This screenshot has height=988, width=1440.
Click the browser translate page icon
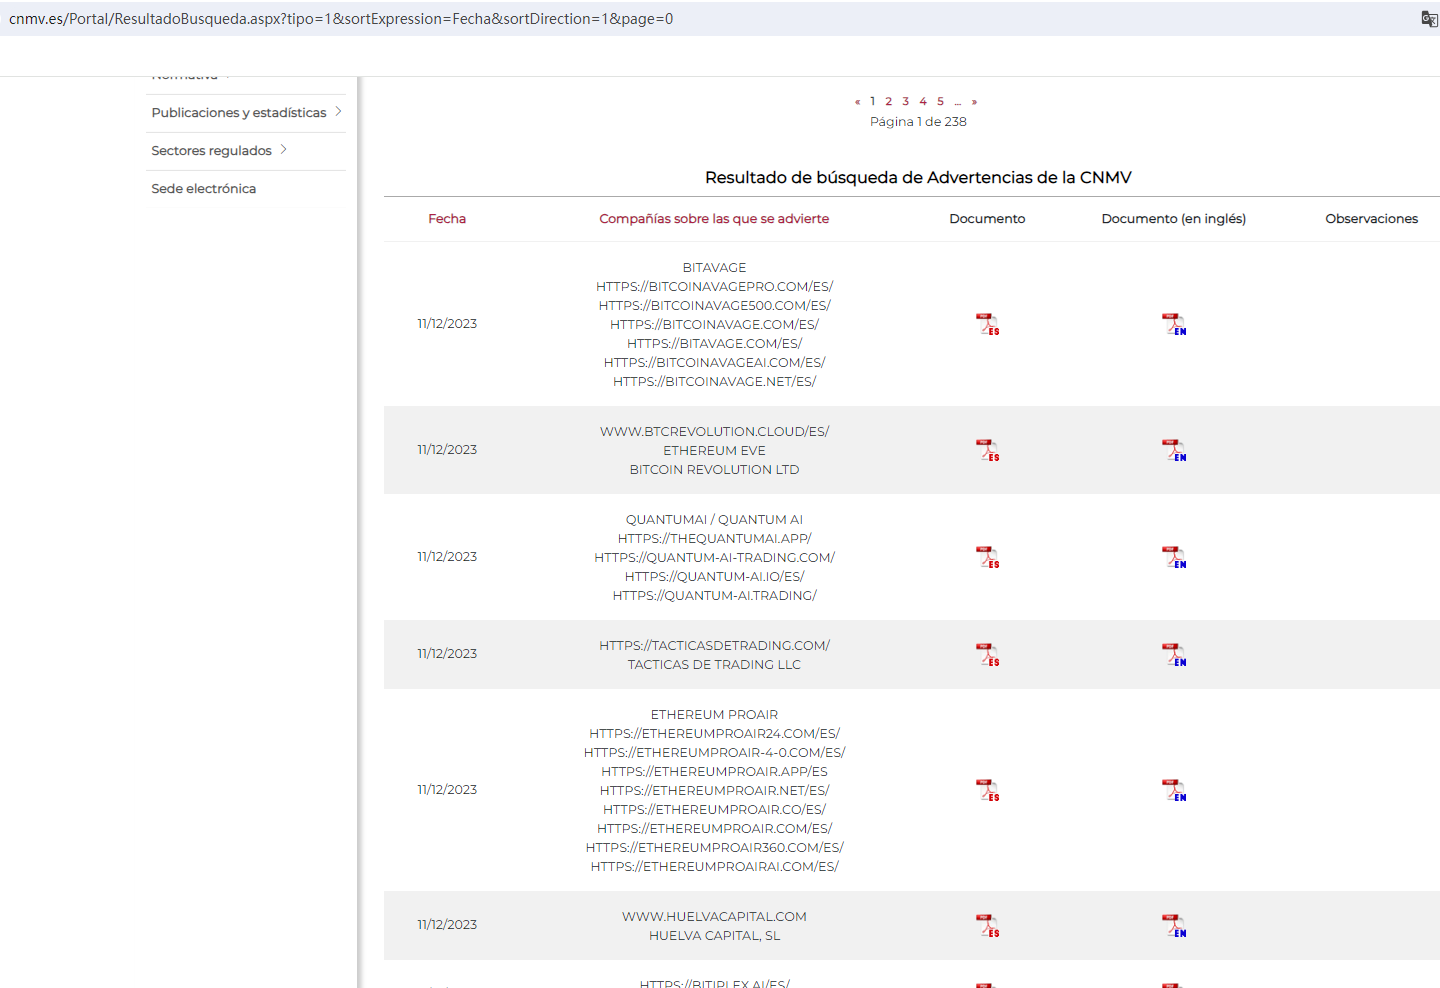click(1429, 18)
